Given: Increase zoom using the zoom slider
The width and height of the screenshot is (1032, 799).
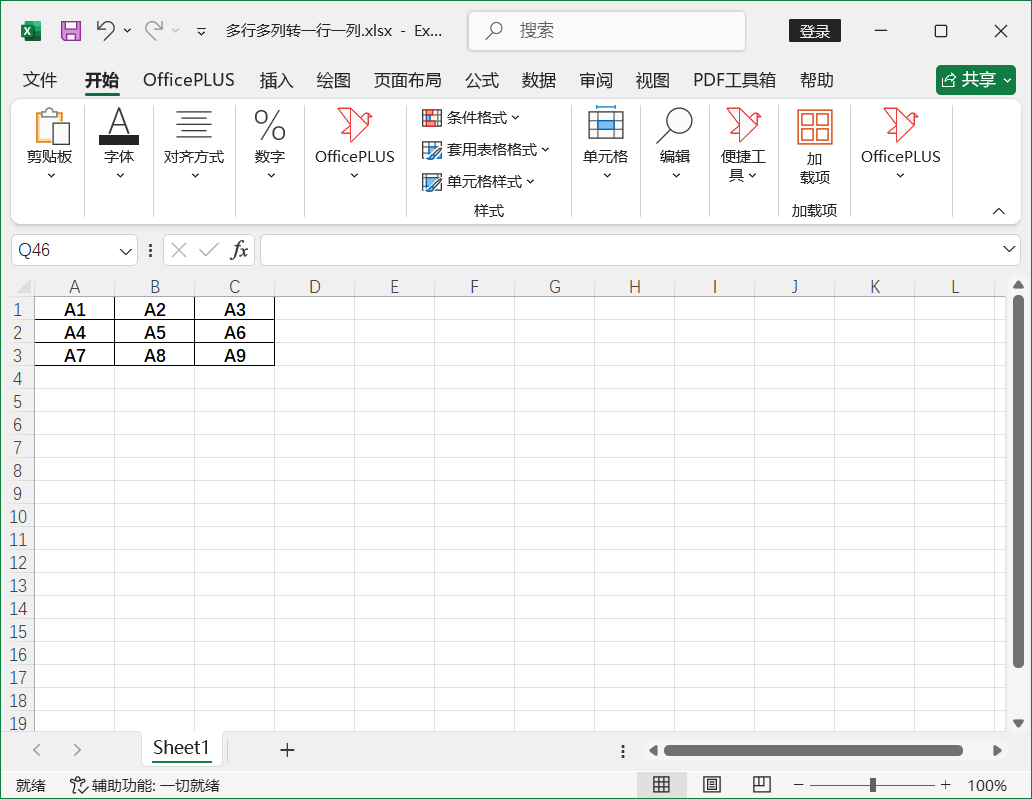Looking at the screenshot, I should coord(944,784).
